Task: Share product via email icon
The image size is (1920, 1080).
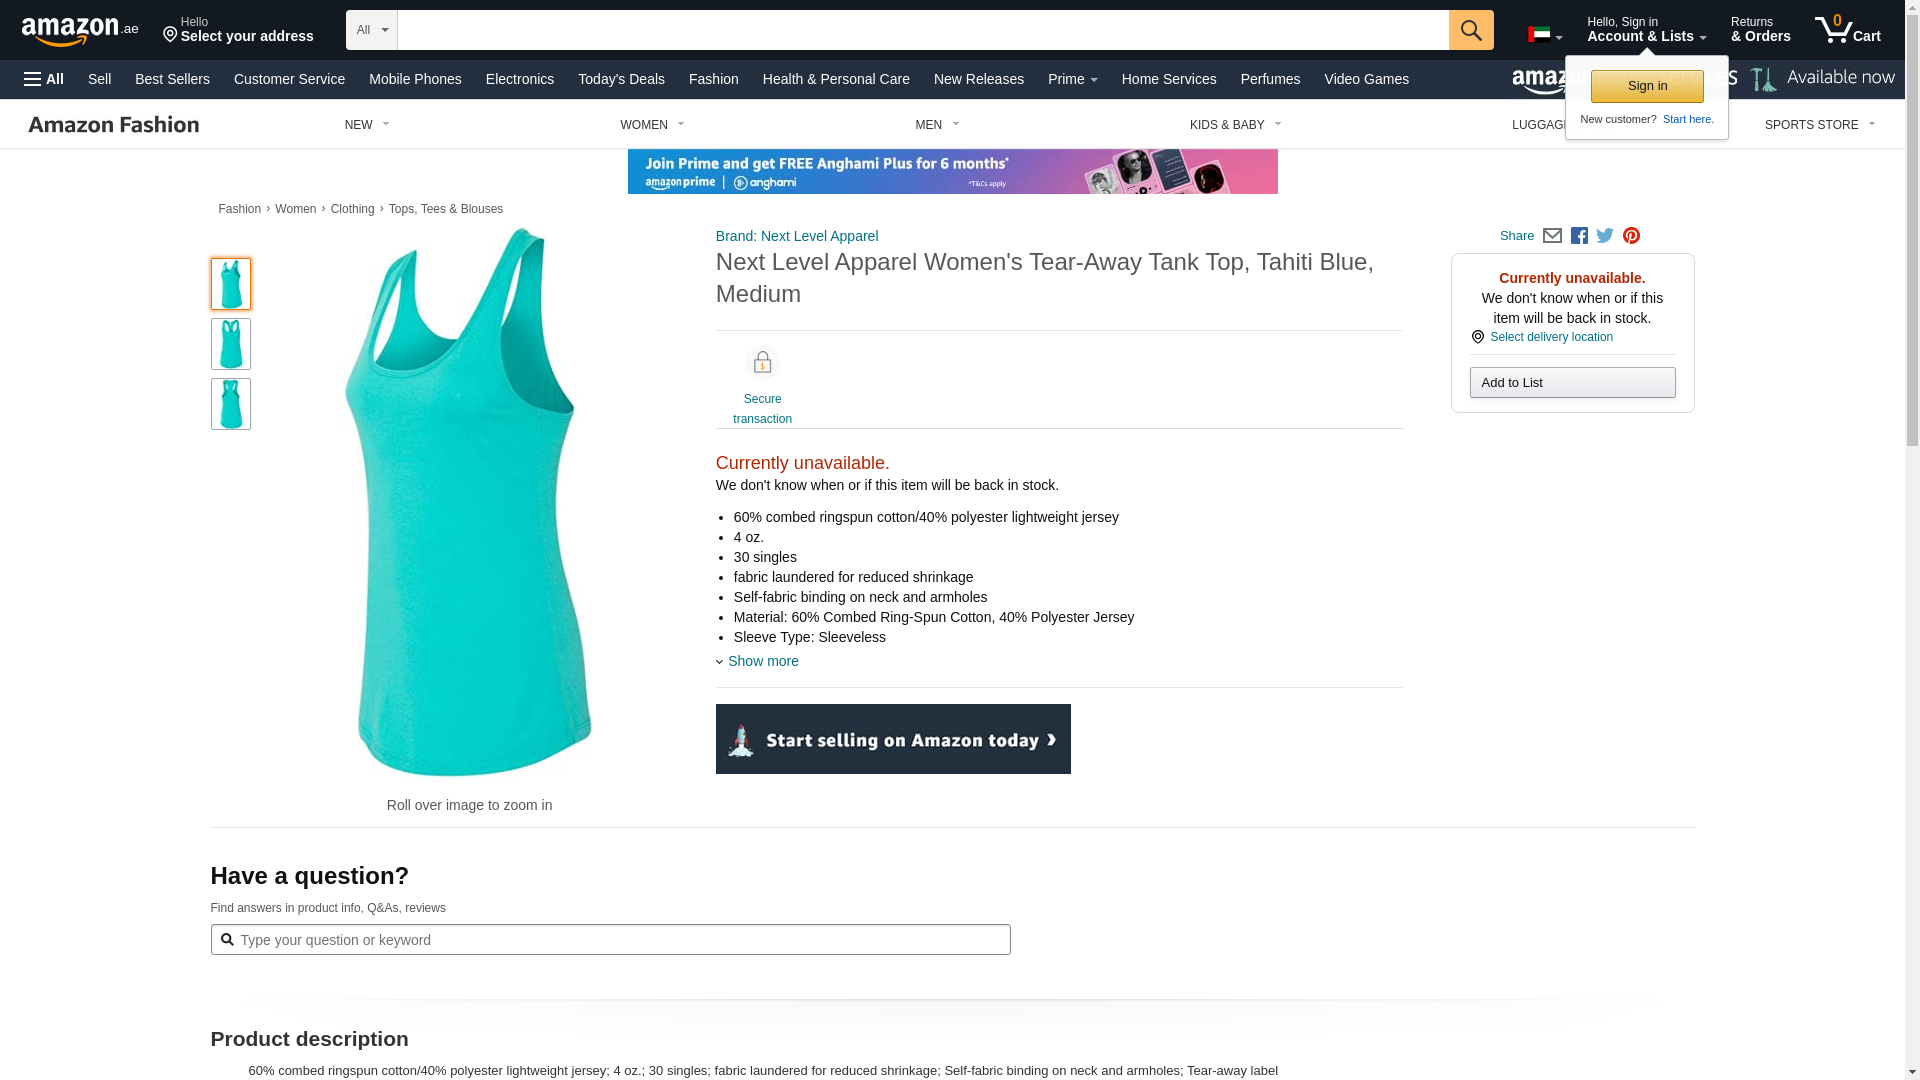Action: point(1552,236)
